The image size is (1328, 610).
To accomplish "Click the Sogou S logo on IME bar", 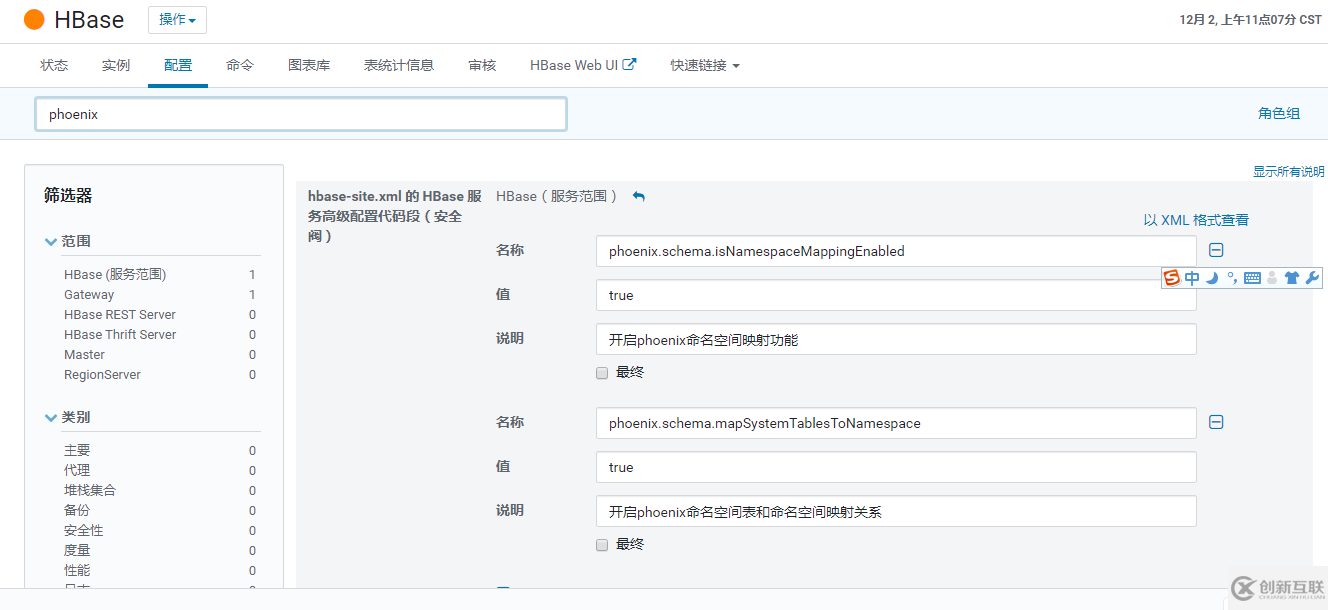I will (x=1172, y=278).
